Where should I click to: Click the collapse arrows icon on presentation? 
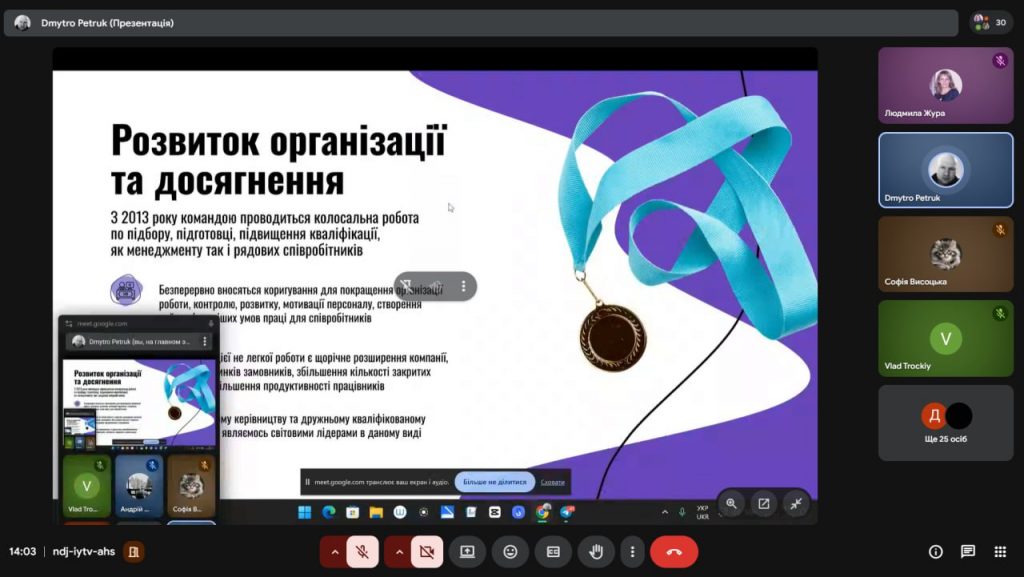(796, 503)
